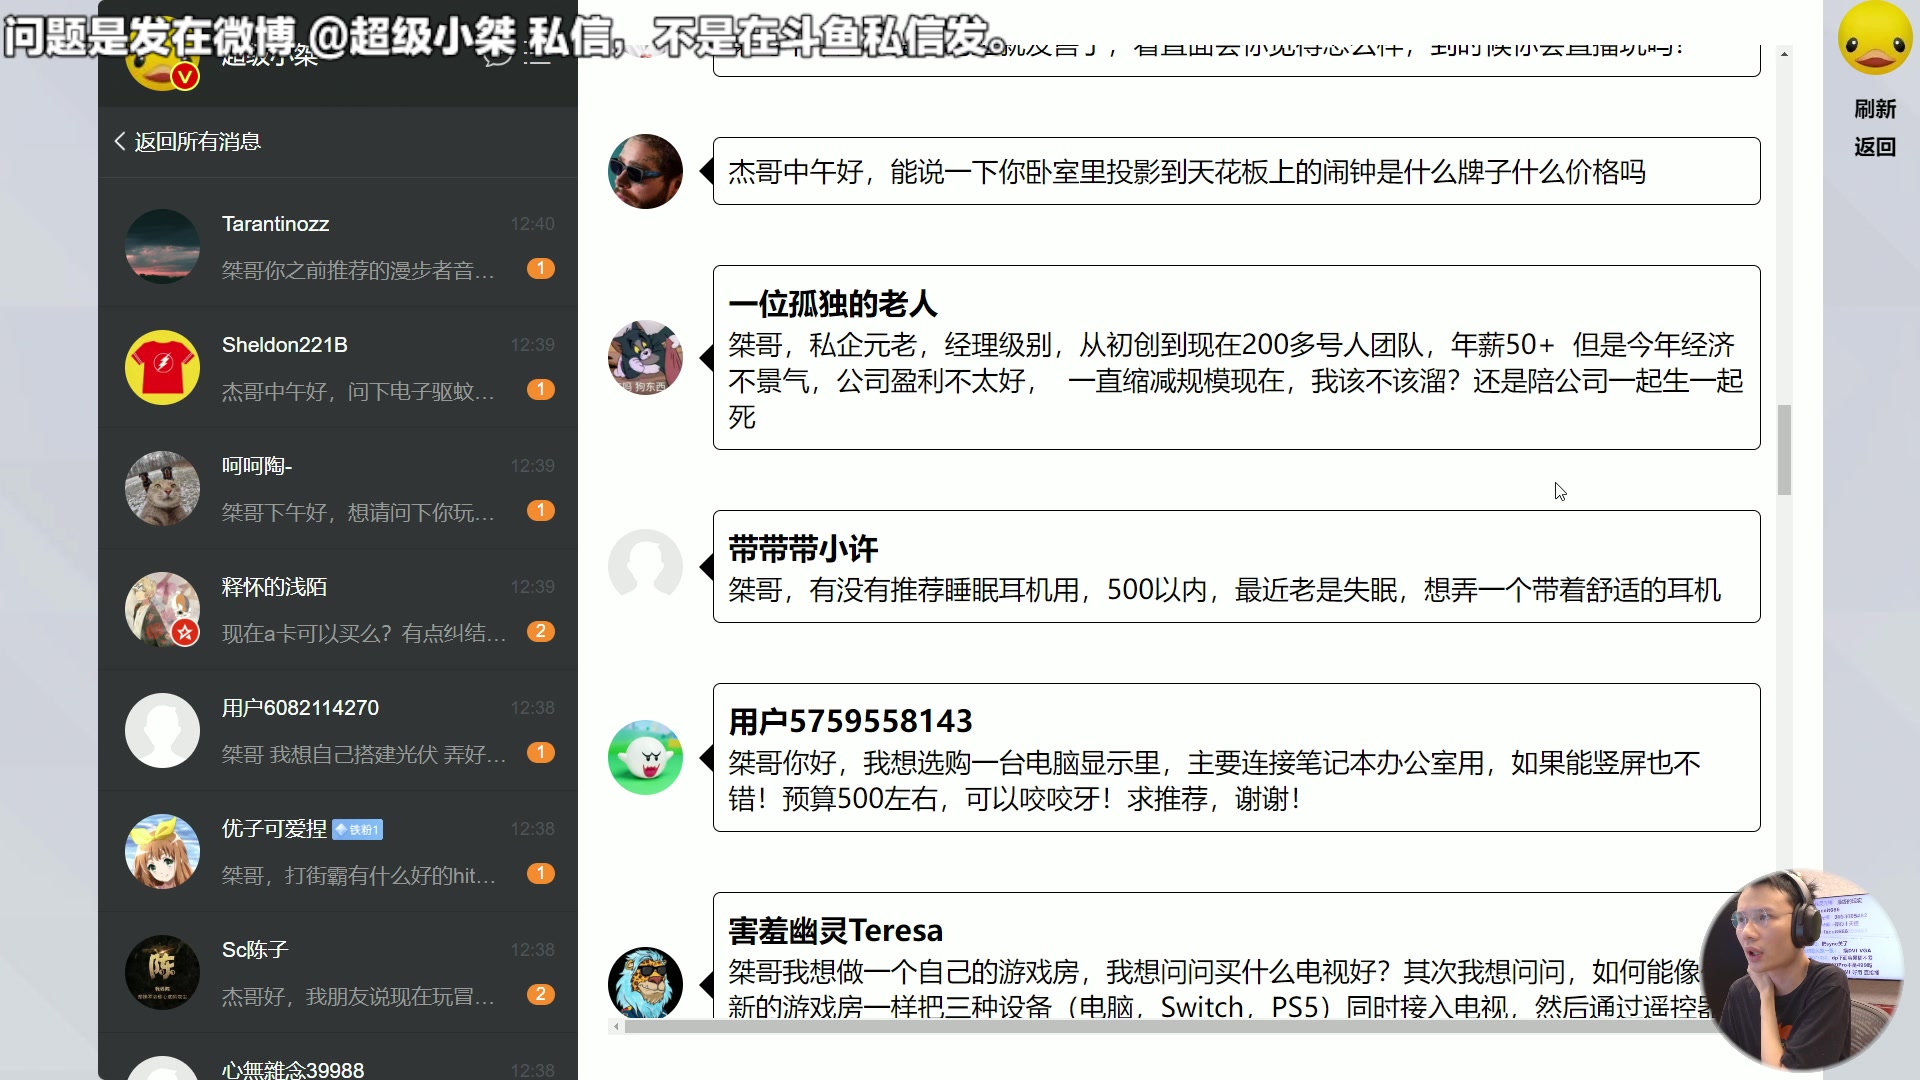This screenshot has height=1080, width=1920.
Task: Click the 铁粉1 fan badge
Action: coord(357,829)
